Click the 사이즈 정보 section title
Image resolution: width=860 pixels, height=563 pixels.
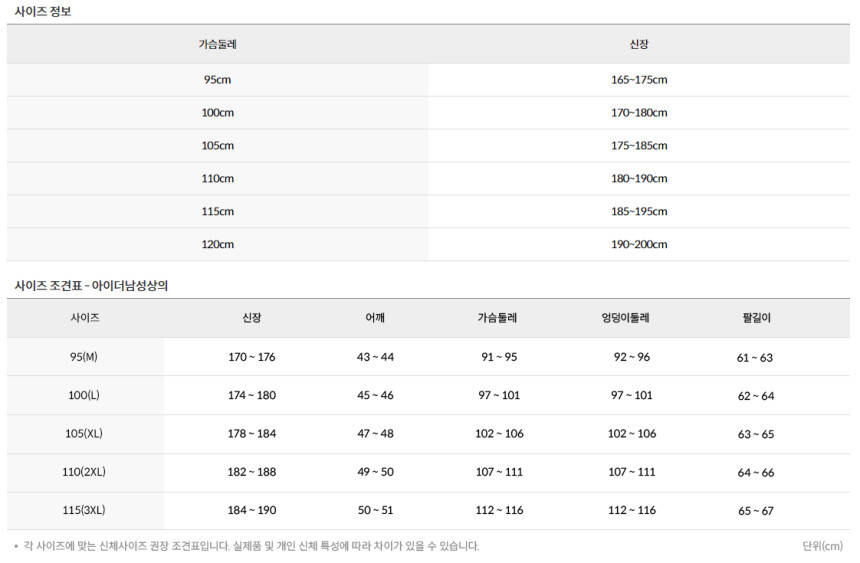pyautogui.click(x=43, y=12)
